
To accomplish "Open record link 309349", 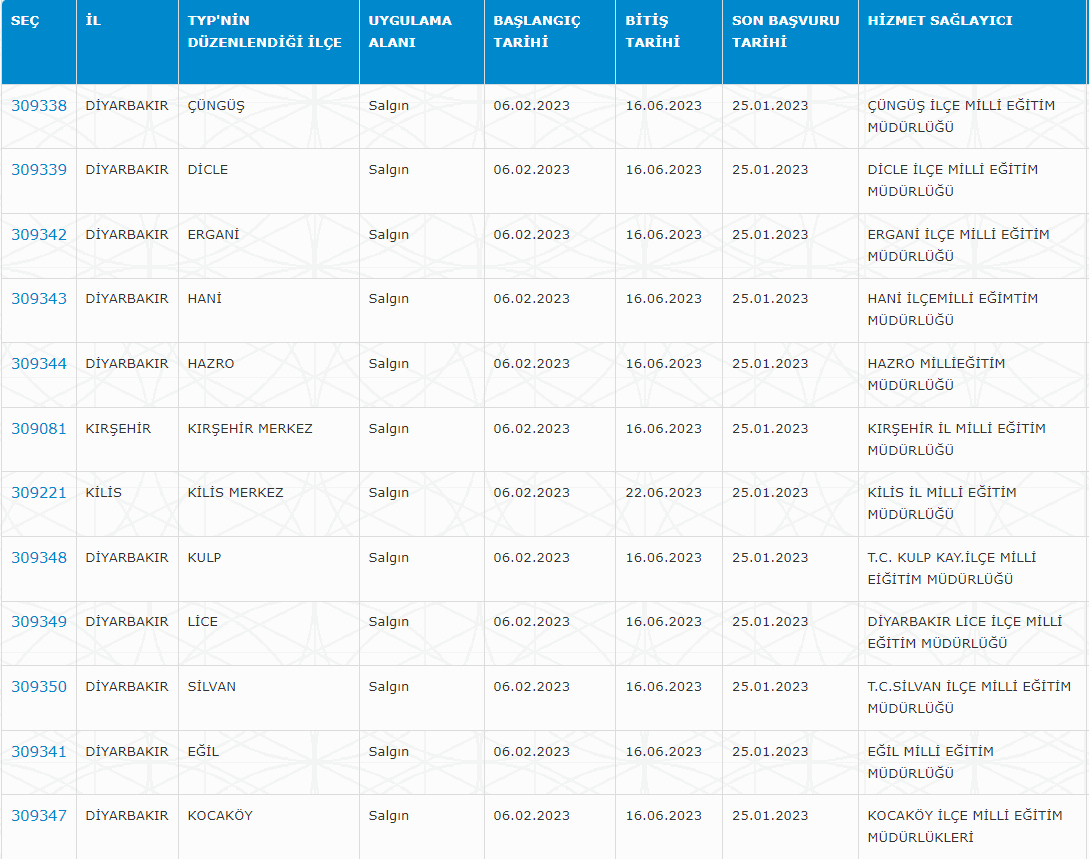I will point(39,622).
